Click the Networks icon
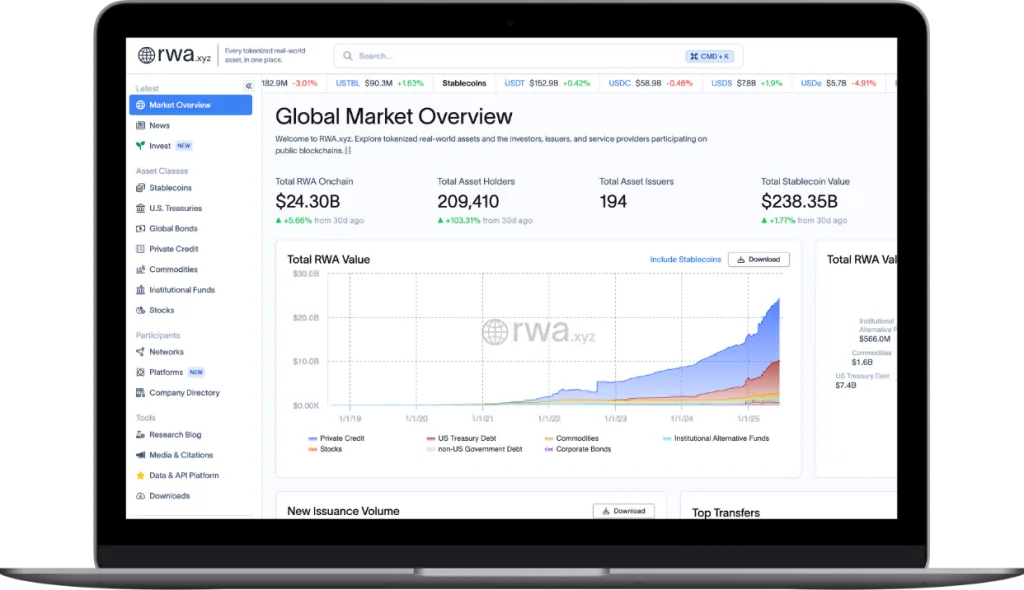The height and width of the screenshot is (590, 1024). [x=140, y=352]
